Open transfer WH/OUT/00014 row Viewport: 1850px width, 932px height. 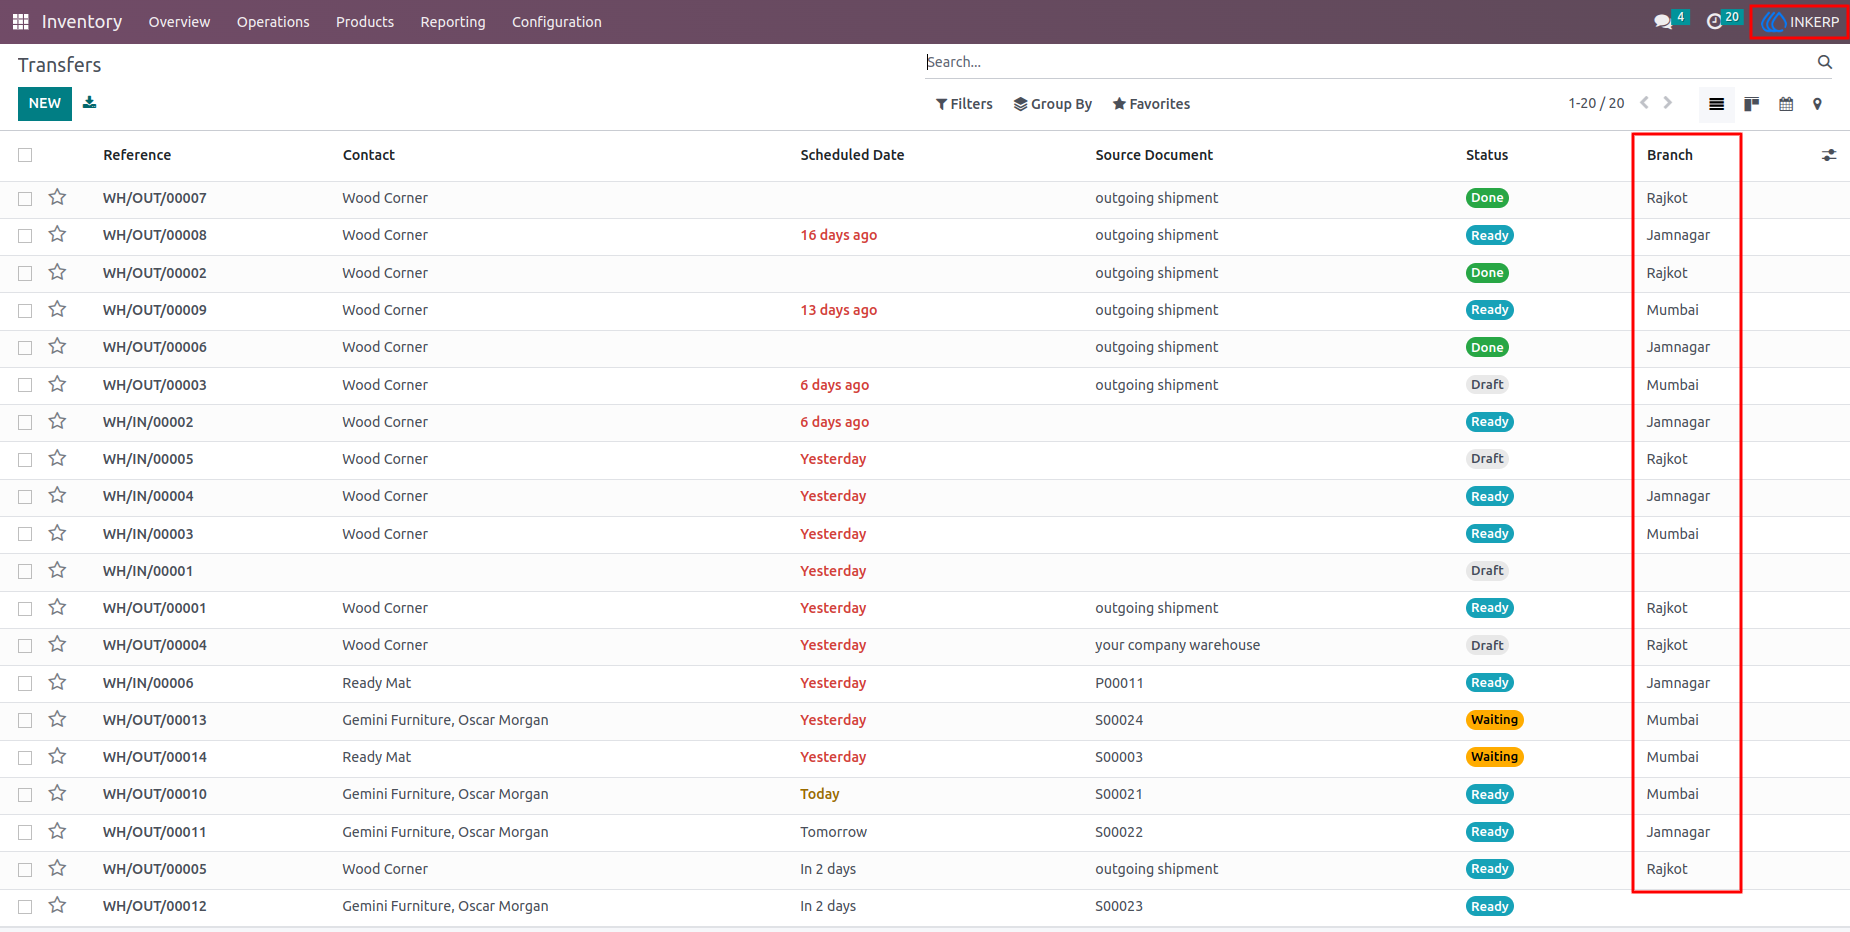[925, 757]
